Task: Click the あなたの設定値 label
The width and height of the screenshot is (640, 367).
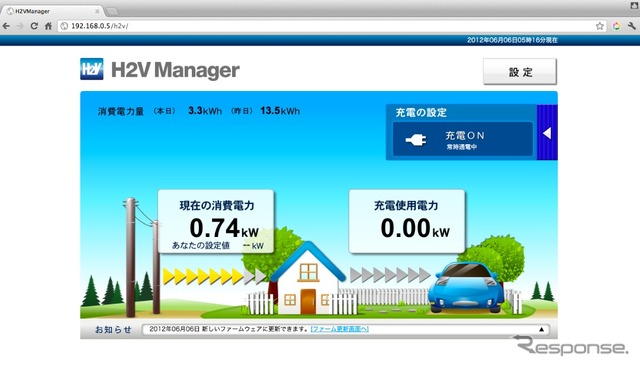Action: click(200, 245)
